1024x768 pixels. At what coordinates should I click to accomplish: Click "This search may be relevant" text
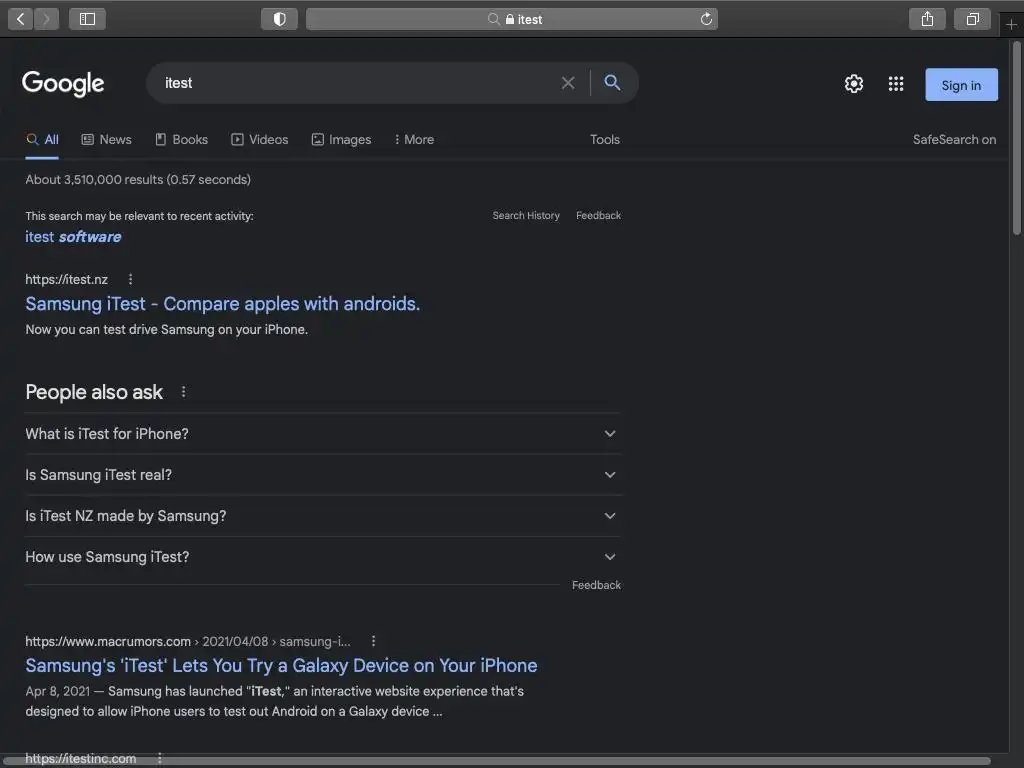tap(139, 216)
